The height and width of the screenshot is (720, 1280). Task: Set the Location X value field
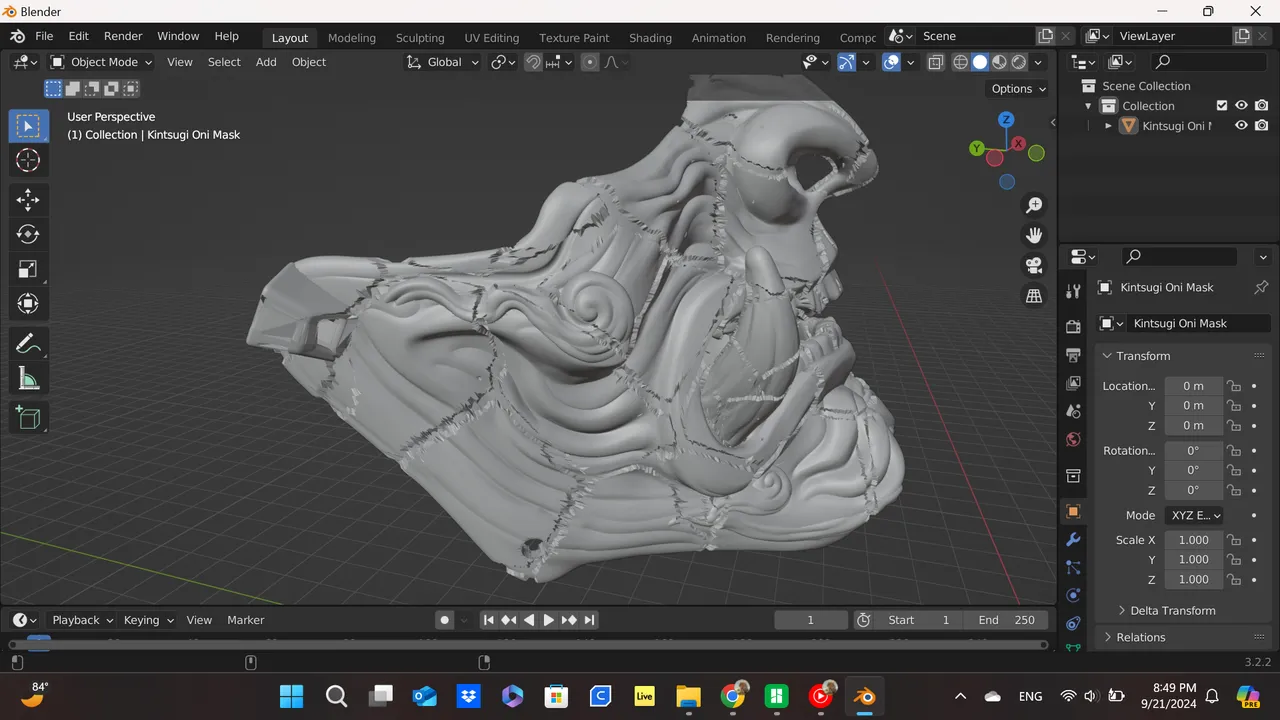pyautogui.click(x=1193, y=386)
